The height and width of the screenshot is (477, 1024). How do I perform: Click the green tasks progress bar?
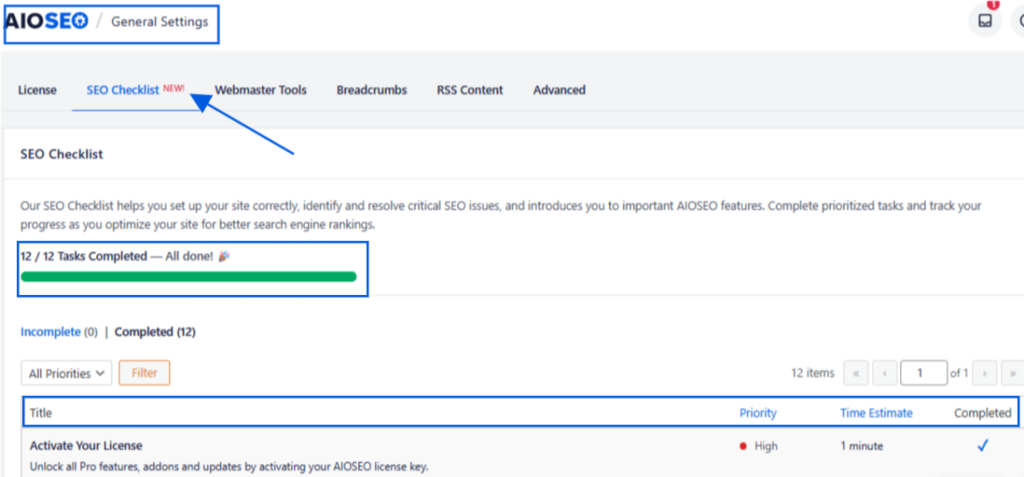click(x=189, y=276)
